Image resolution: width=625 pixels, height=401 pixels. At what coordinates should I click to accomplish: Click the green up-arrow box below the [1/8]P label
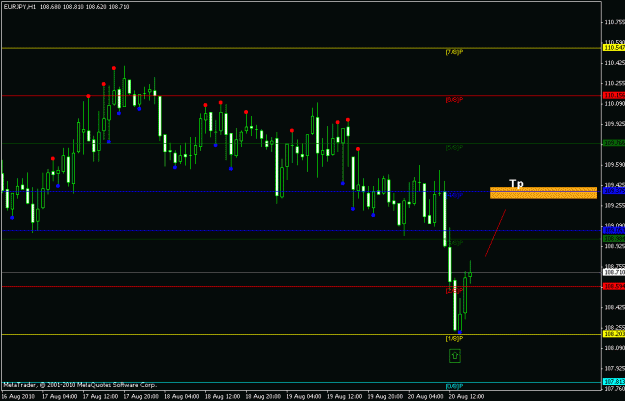pyautogui.click(x=455, y=356)
